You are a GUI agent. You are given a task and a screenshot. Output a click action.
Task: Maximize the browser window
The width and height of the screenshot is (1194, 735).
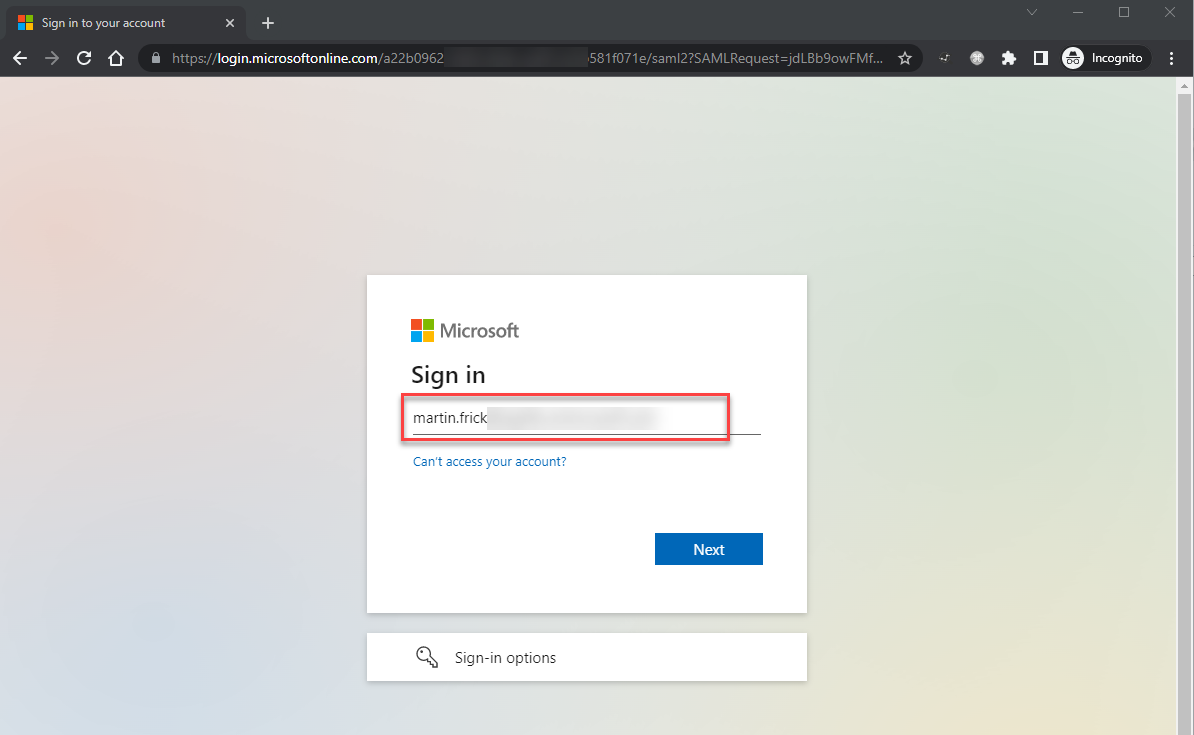(1124, 12)
